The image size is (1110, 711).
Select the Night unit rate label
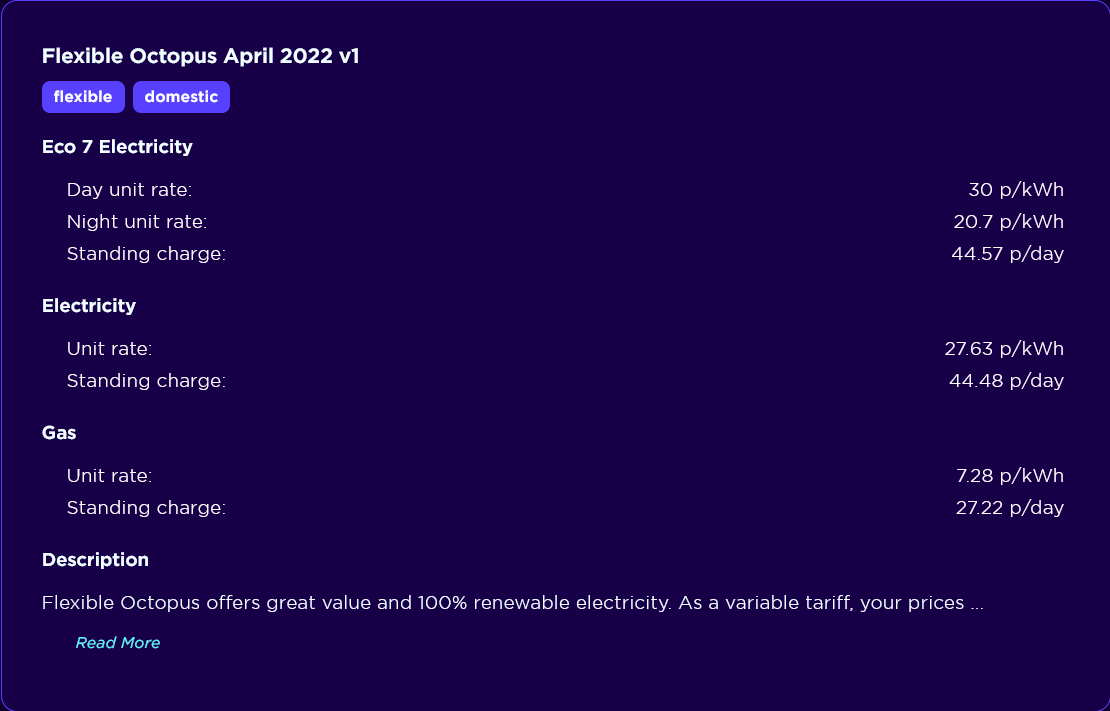[x=137, y=222]
